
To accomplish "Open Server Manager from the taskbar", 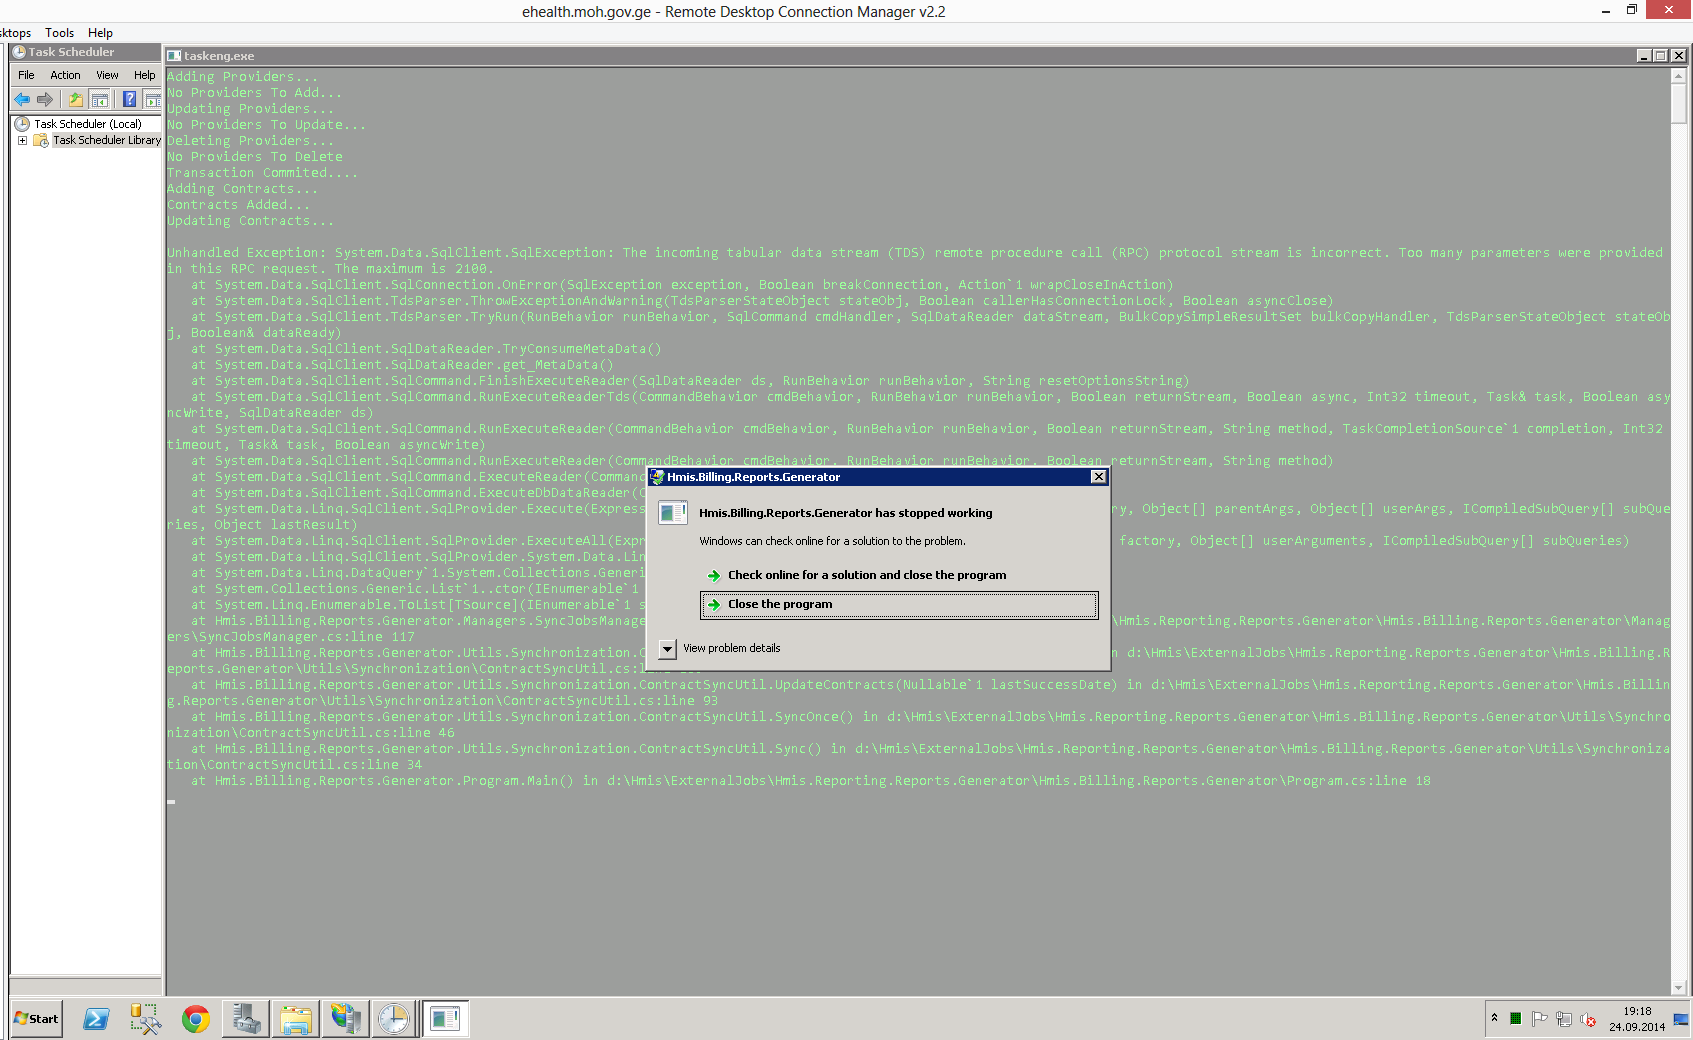I will pos(245,1019).
